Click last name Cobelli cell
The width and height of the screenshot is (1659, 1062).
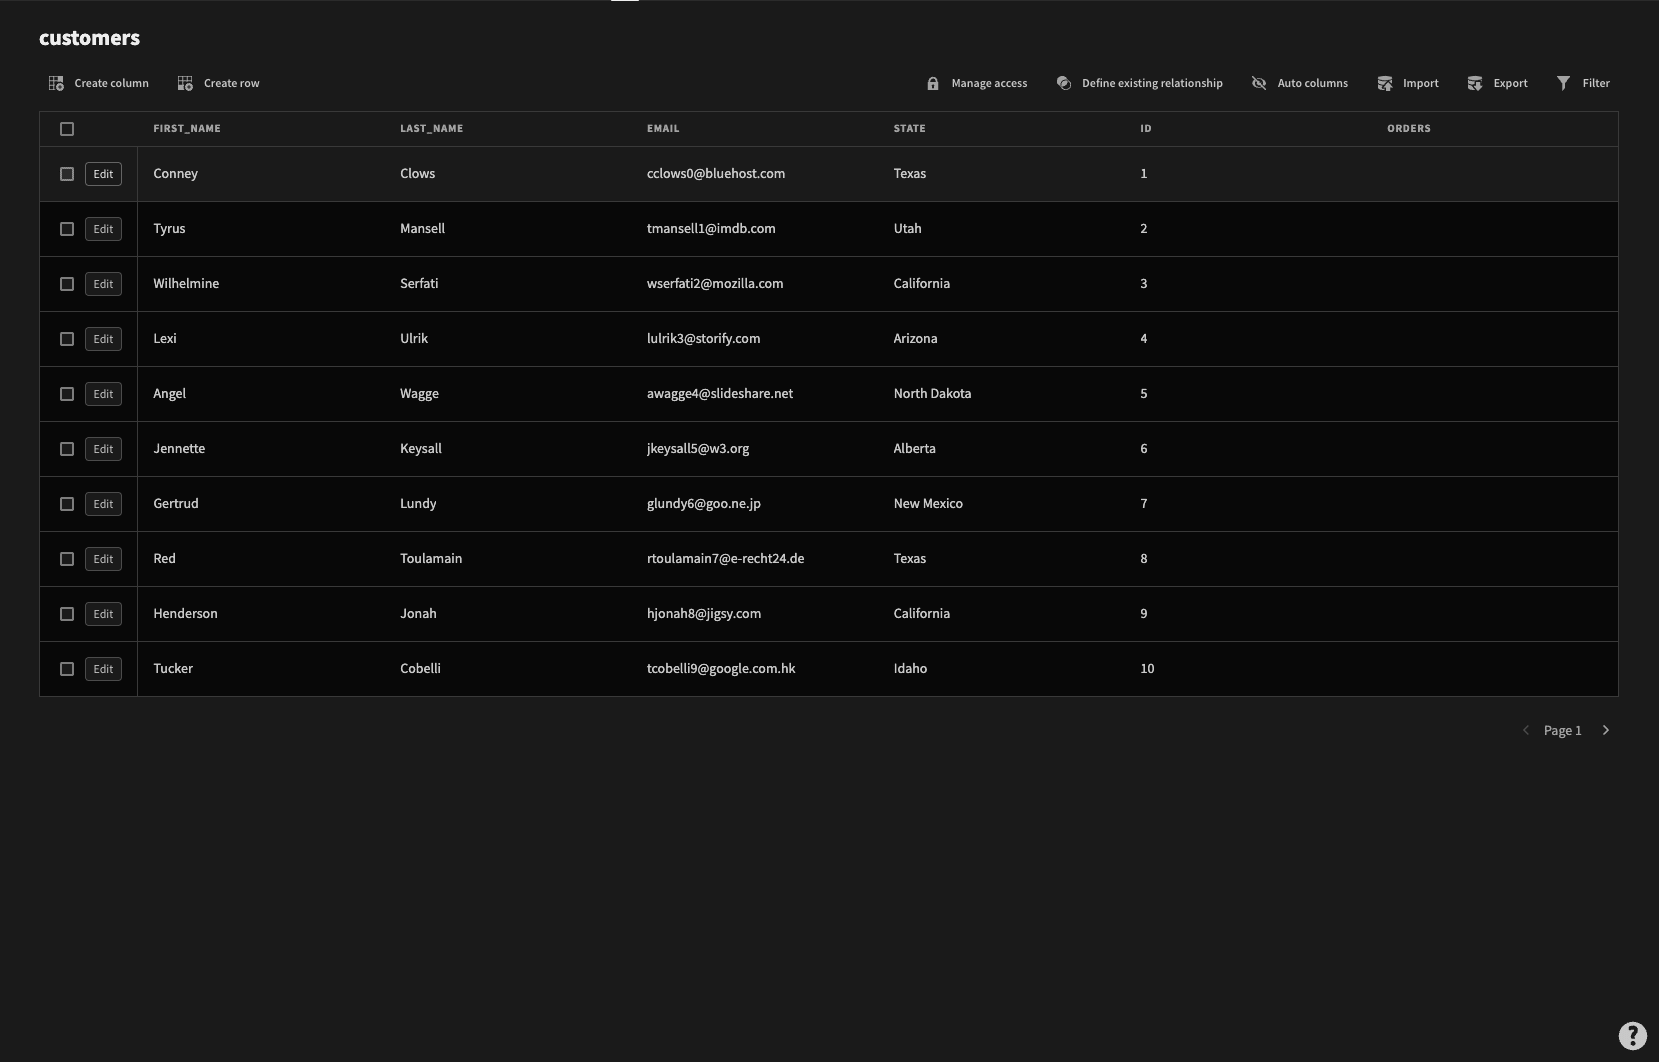pos(420,668)
